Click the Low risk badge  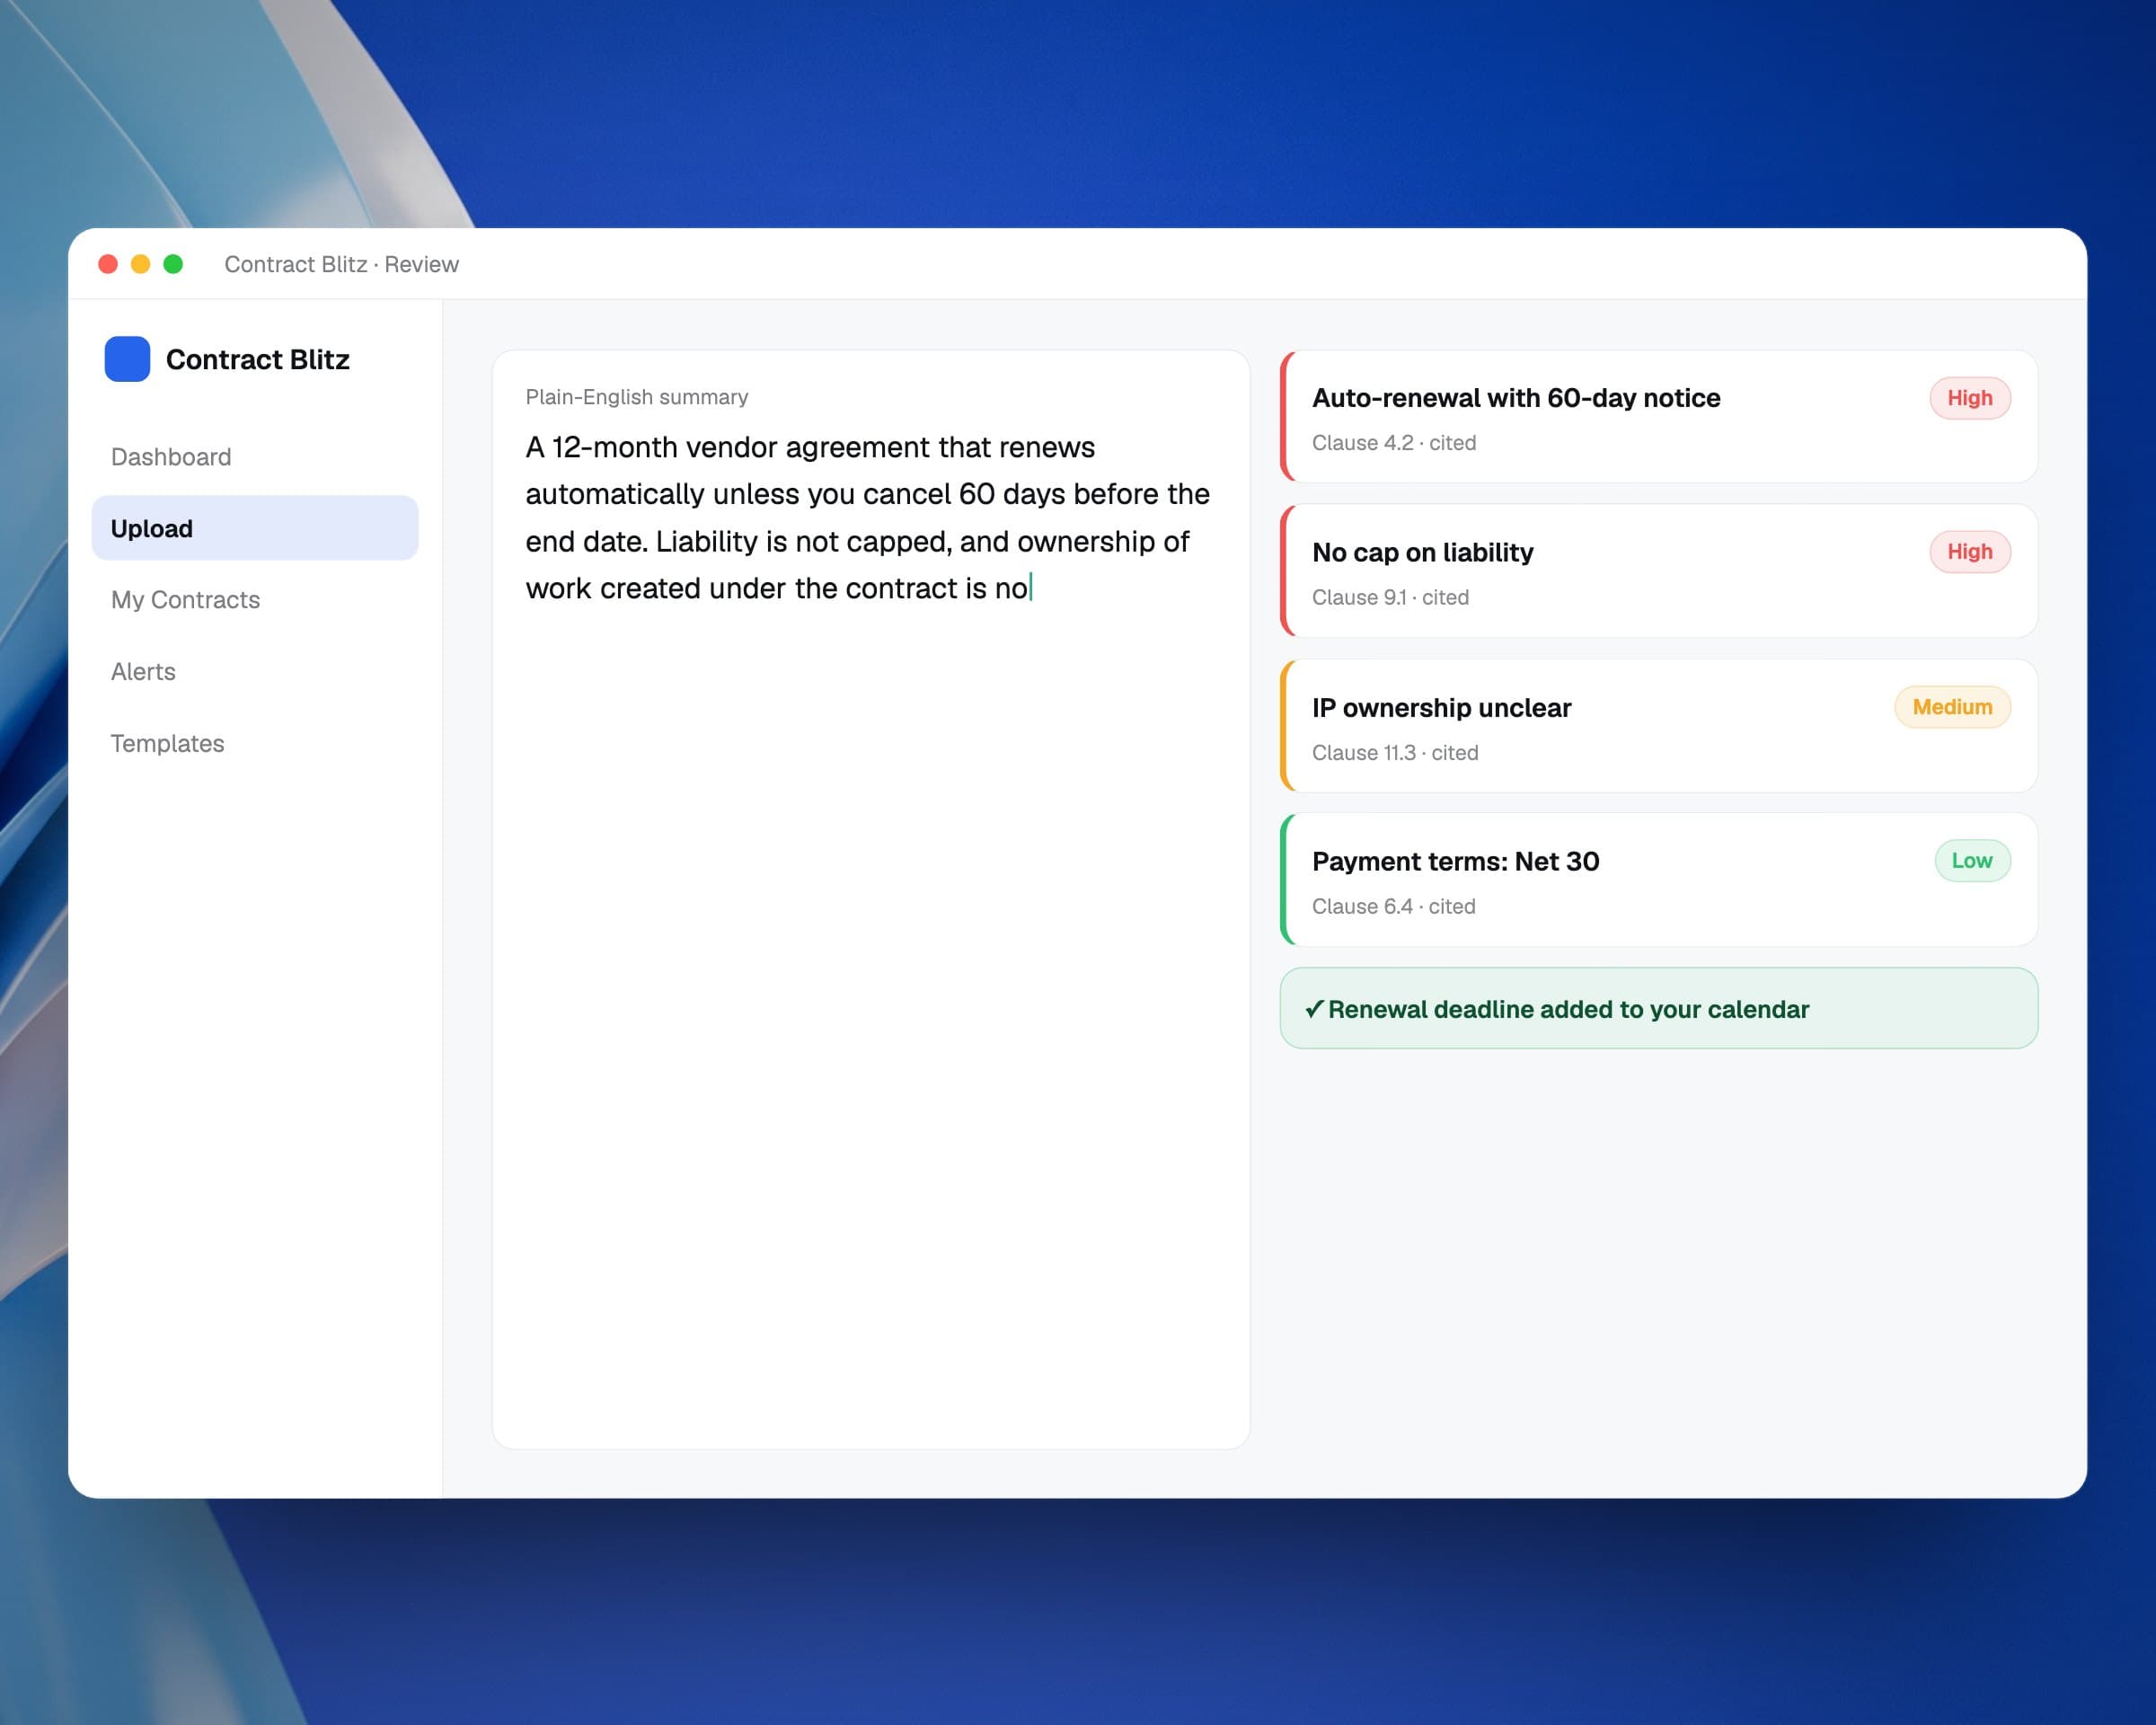point(1972,861)
